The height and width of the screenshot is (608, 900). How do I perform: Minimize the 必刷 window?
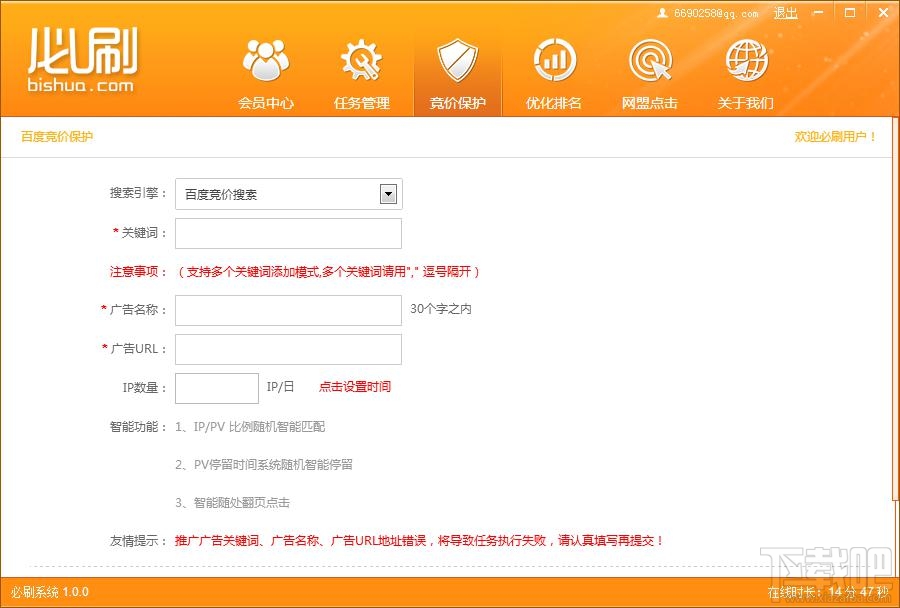(818, 13)
